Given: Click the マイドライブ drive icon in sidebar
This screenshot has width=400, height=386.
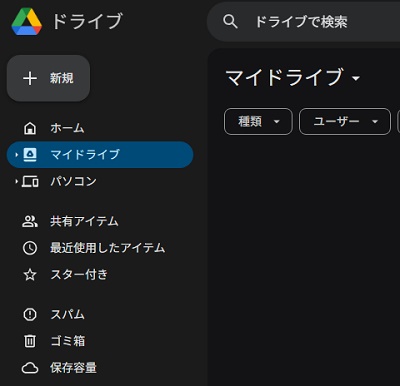Looking at the screenshot, I should point(30,155).
